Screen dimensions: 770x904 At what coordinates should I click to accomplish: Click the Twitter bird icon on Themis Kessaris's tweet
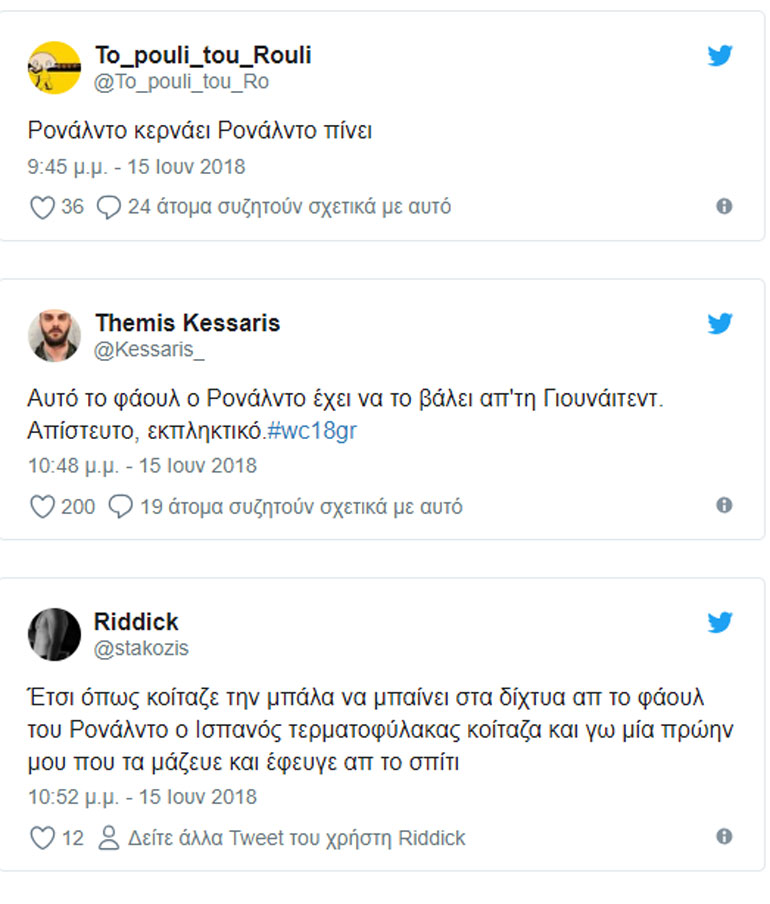[720, 324]
